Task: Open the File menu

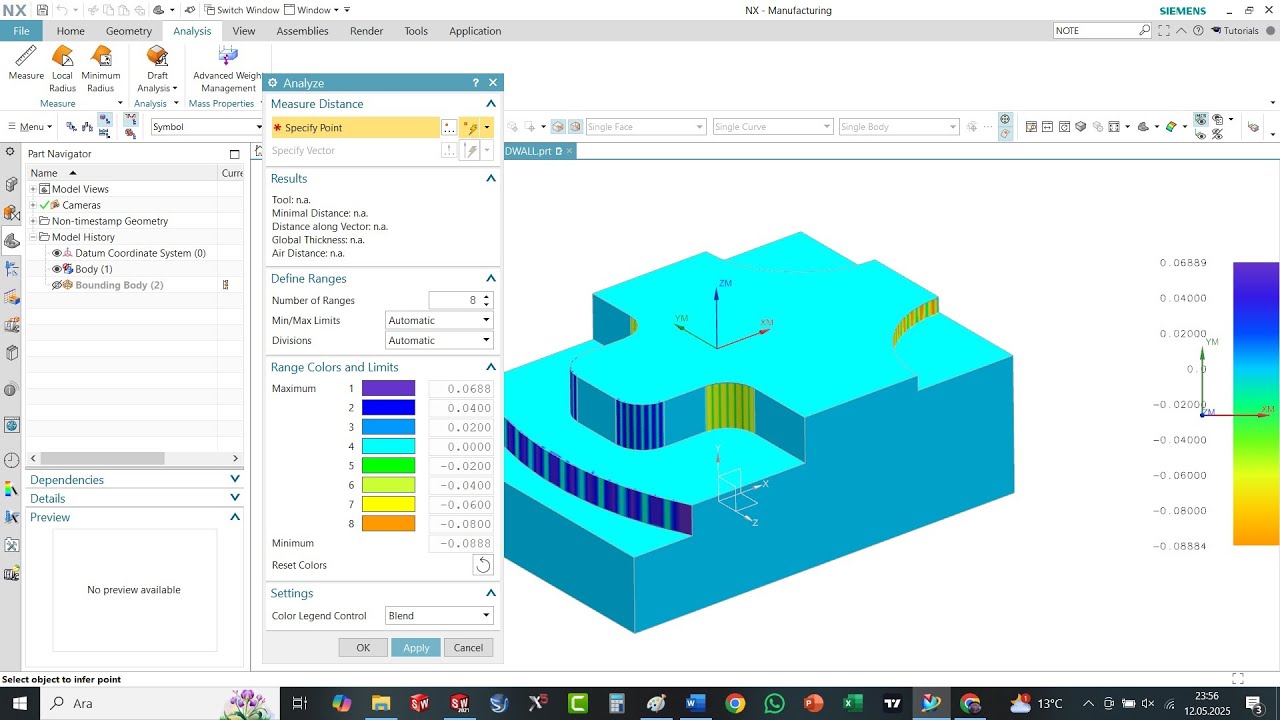Action: click(x=21, y=31)
